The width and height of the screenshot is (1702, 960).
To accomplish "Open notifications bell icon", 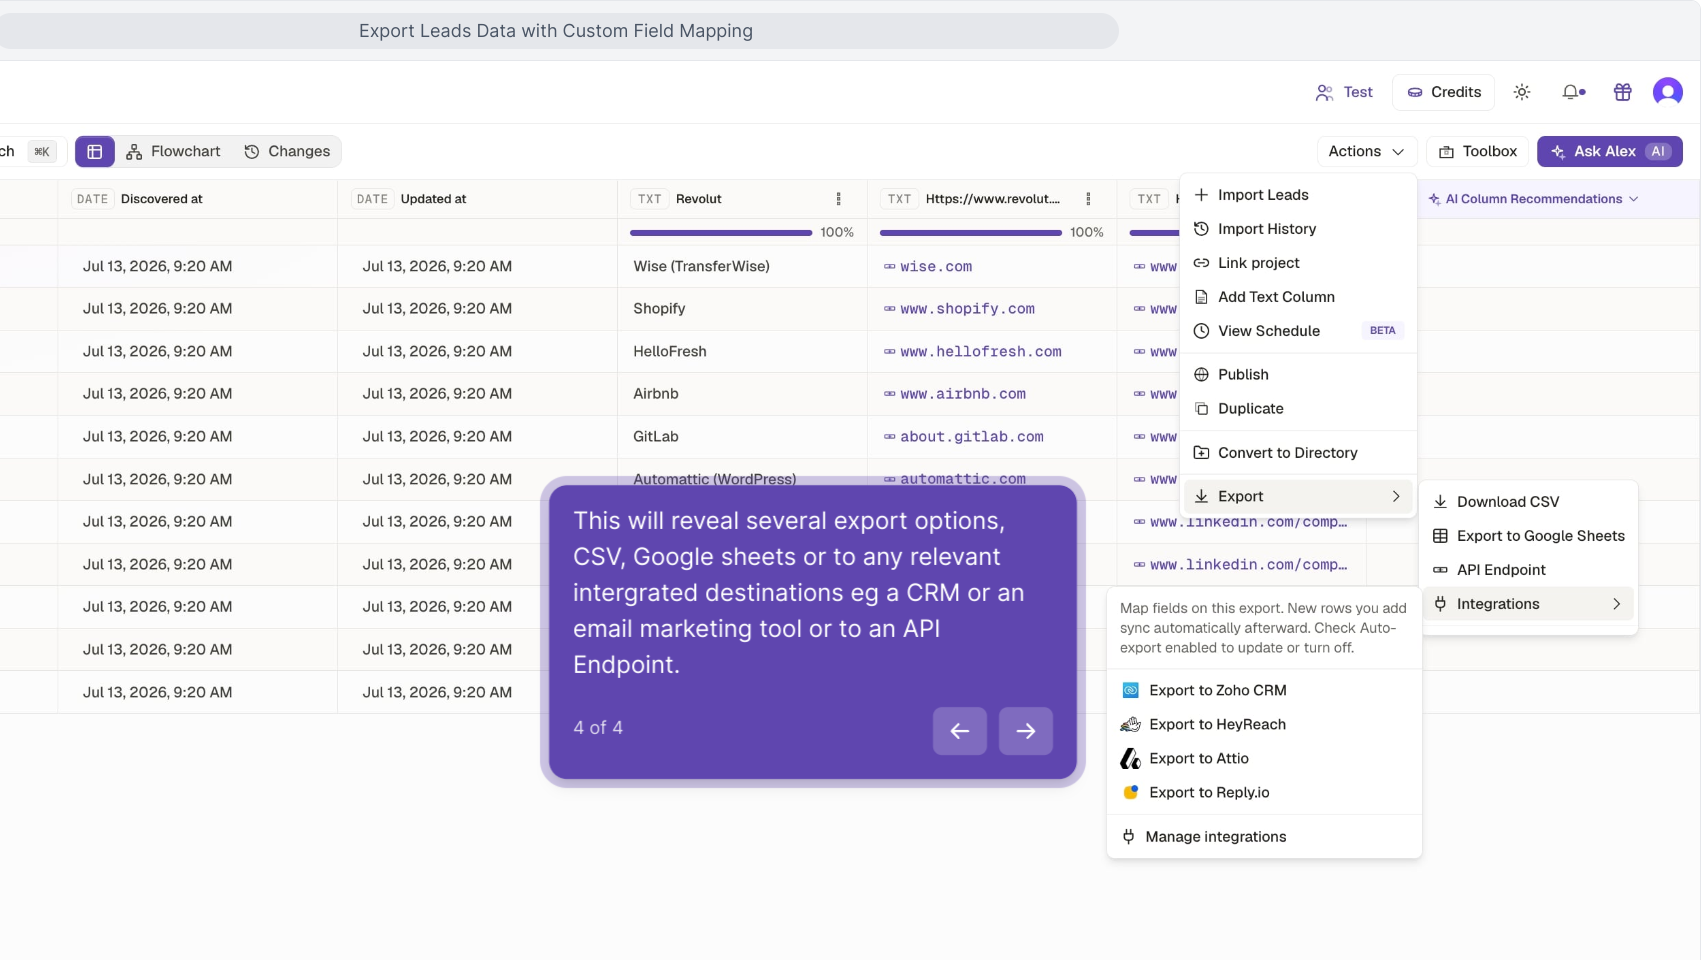I will 1573,92.
